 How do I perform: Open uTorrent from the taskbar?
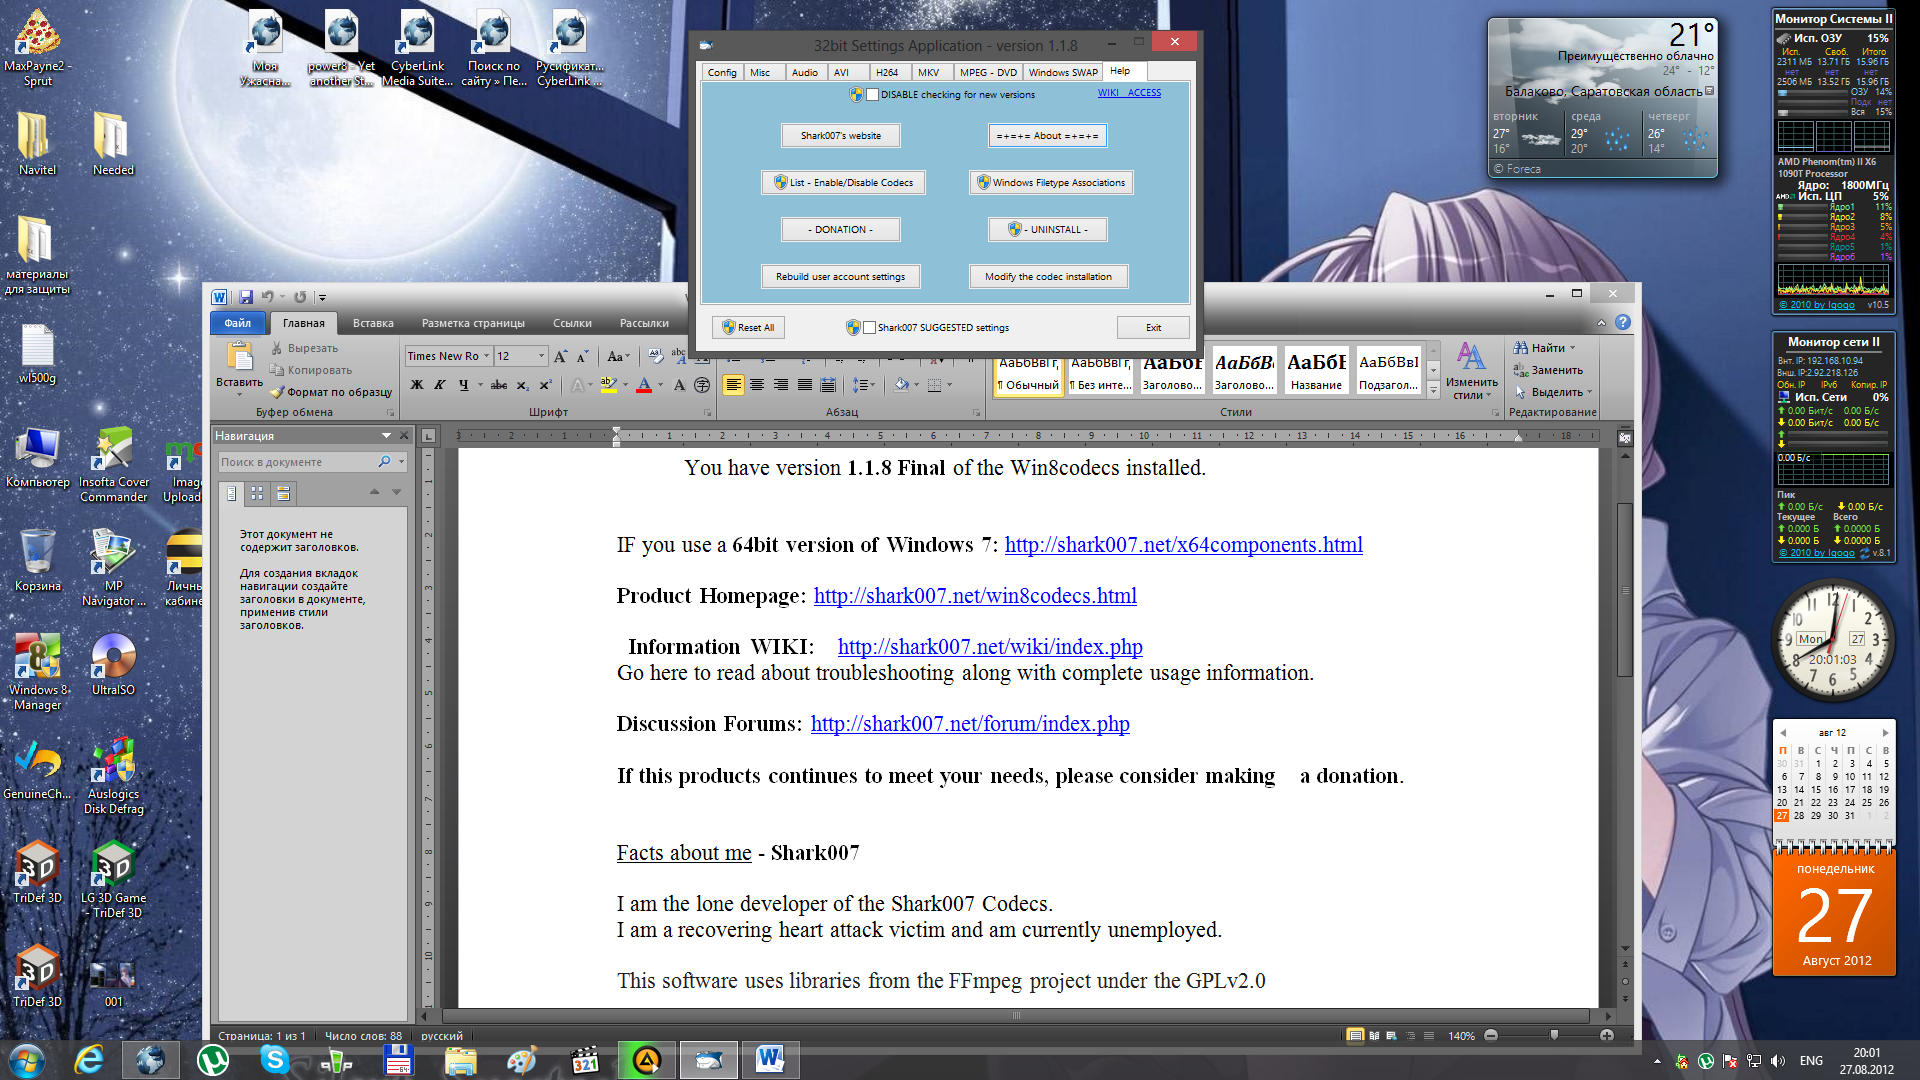point(212,1059)
